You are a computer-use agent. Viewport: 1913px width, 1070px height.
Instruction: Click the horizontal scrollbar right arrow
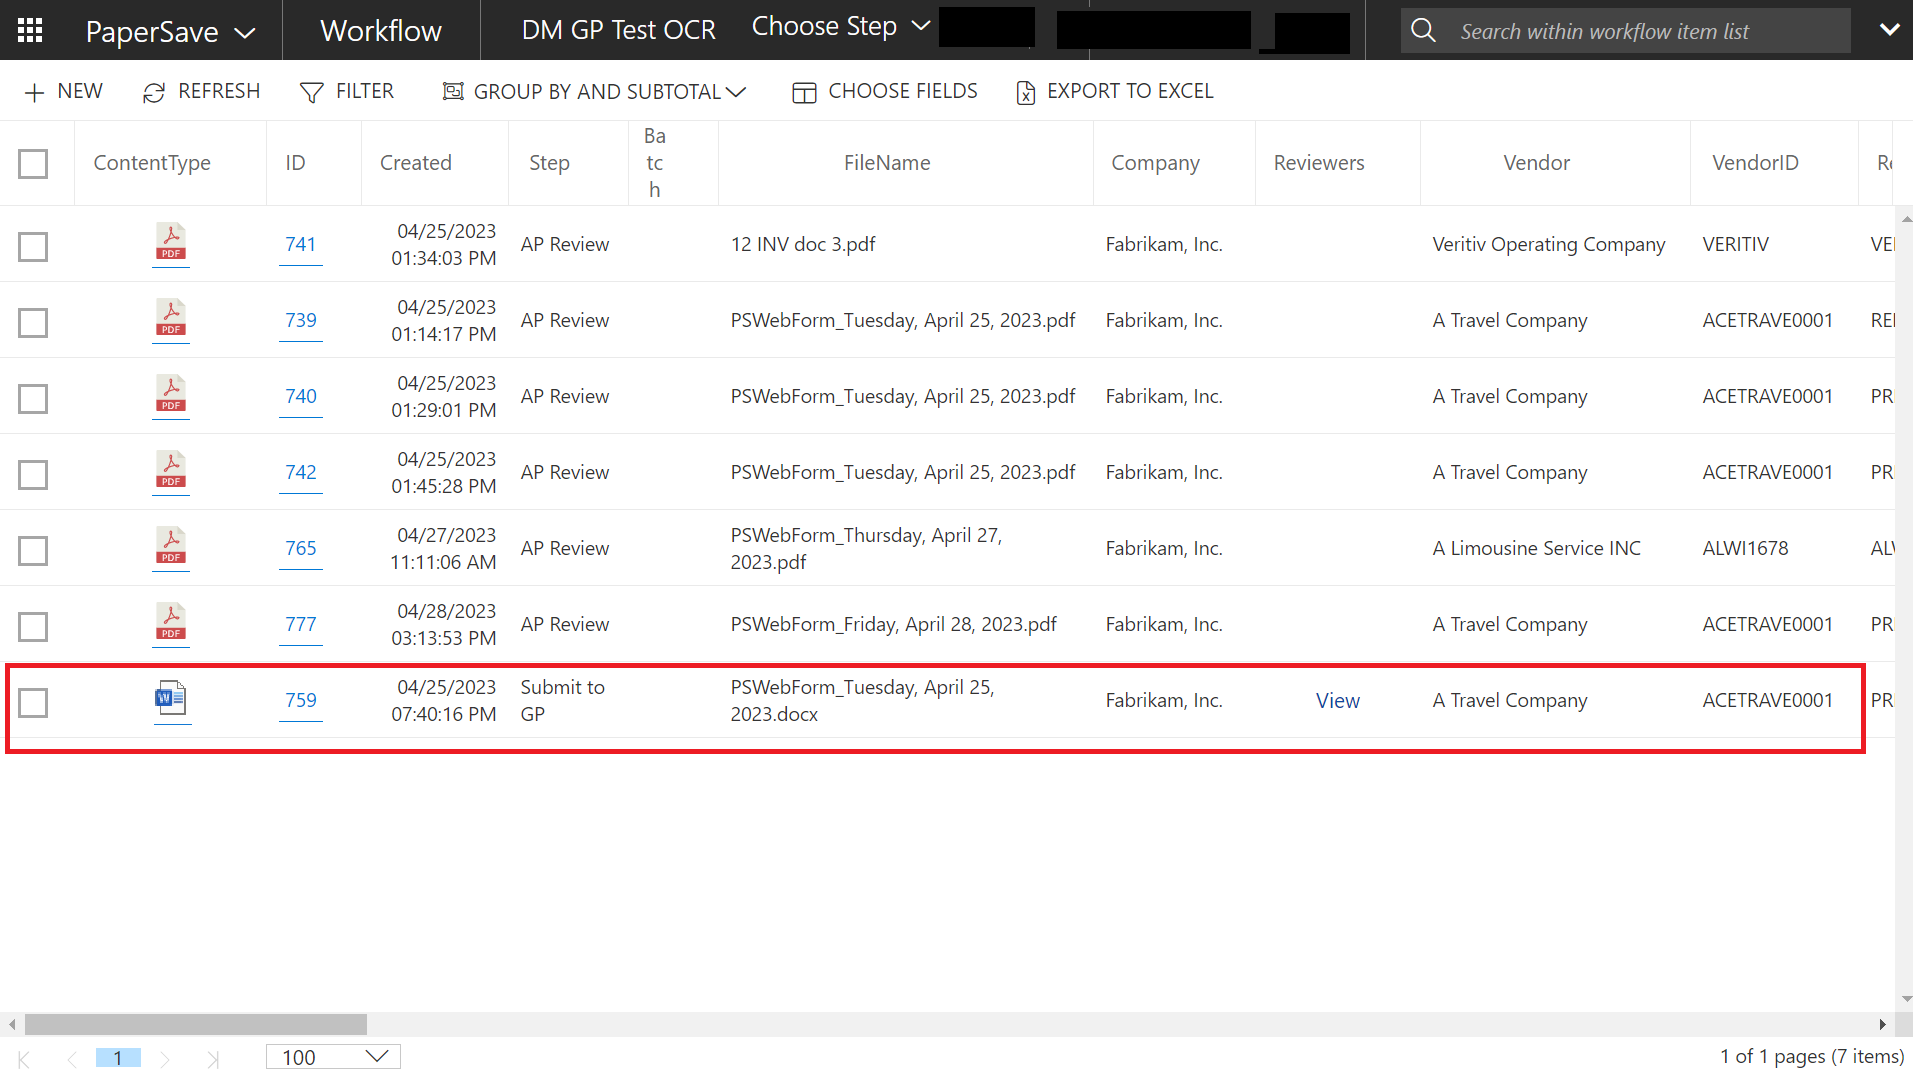tap(1882, 1025)
